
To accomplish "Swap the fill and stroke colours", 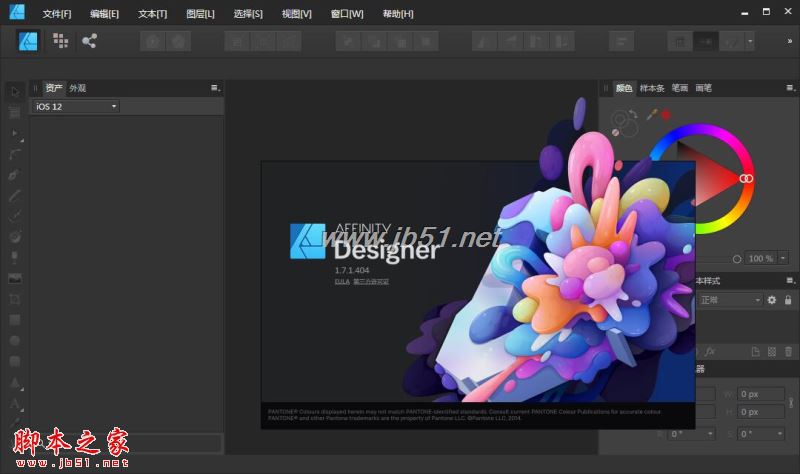I will (633, 114).
